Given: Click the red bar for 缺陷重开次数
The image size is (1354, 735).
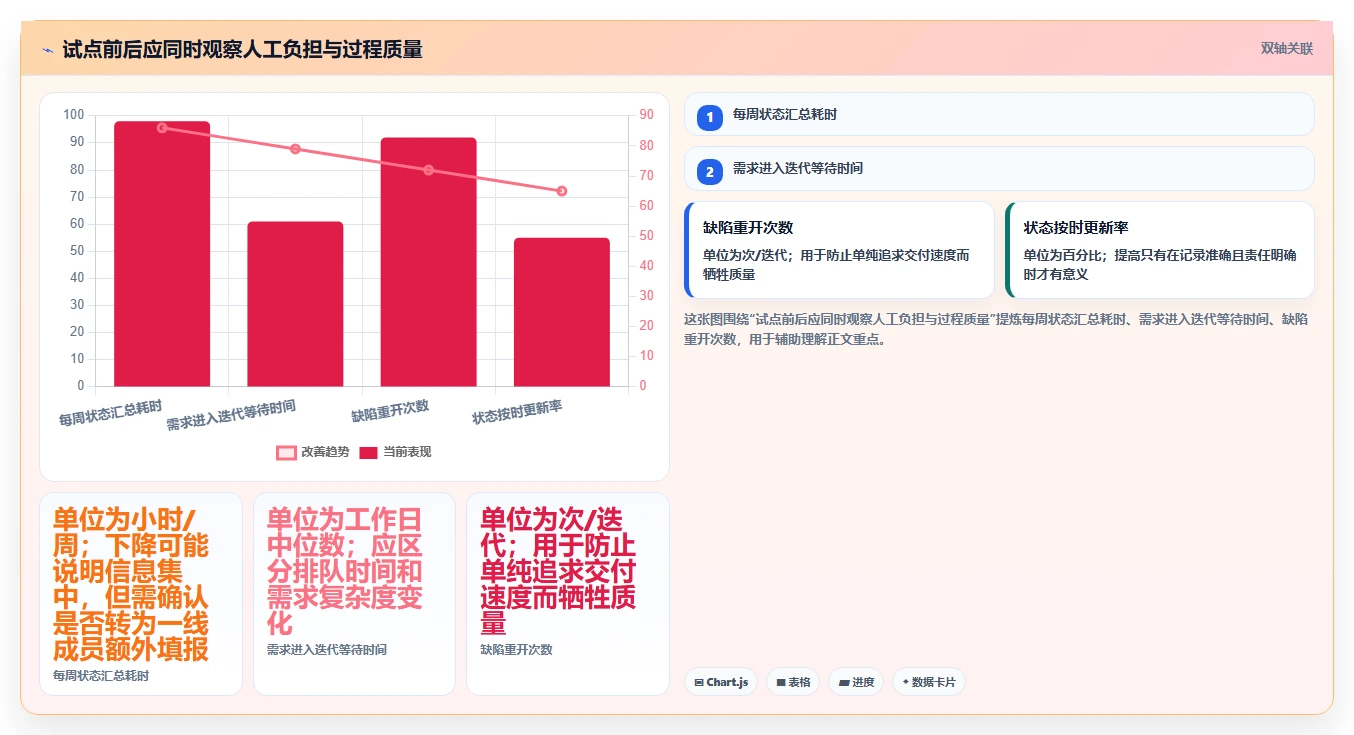Looking at the screenshot, I should (428, 262).
